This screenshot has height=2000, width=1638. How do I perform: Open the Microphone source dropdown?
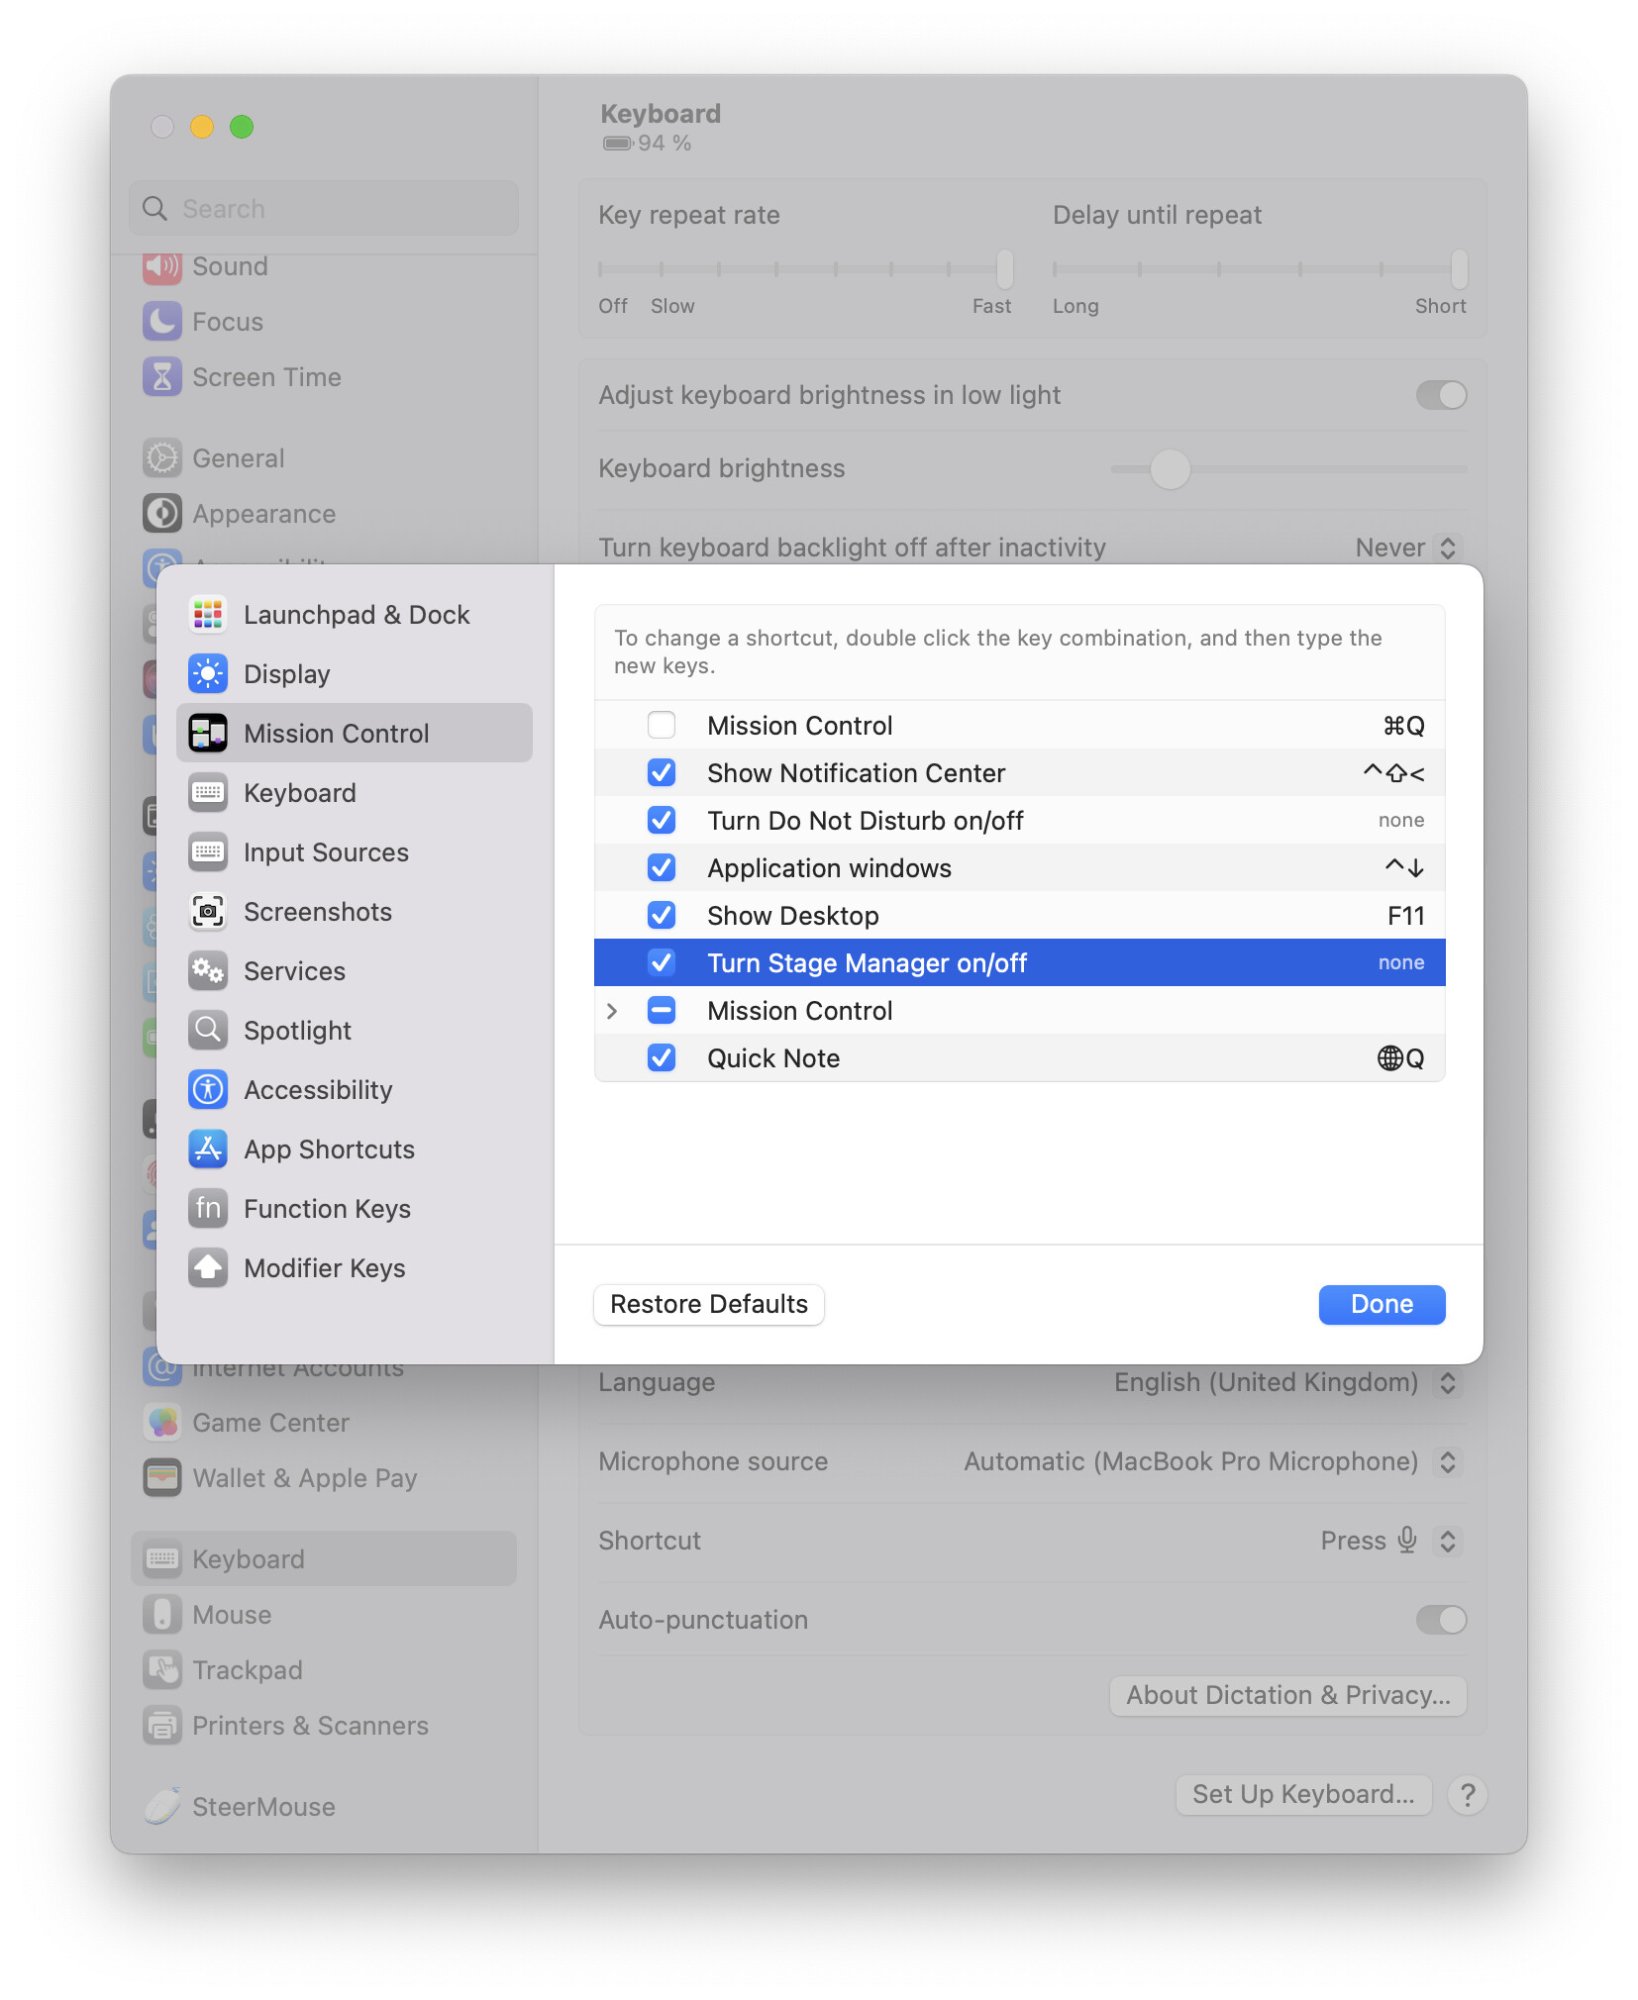1212,1461
